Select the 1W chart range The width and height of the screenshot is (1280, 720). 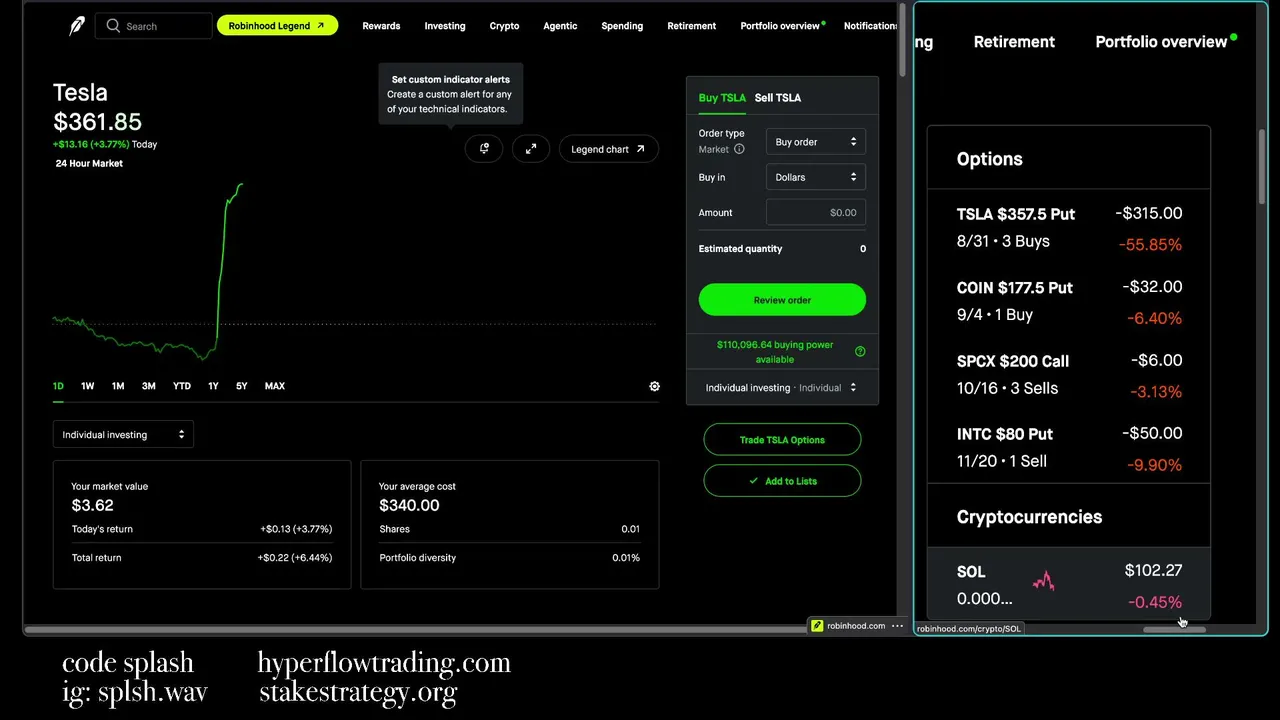point(88,386)
